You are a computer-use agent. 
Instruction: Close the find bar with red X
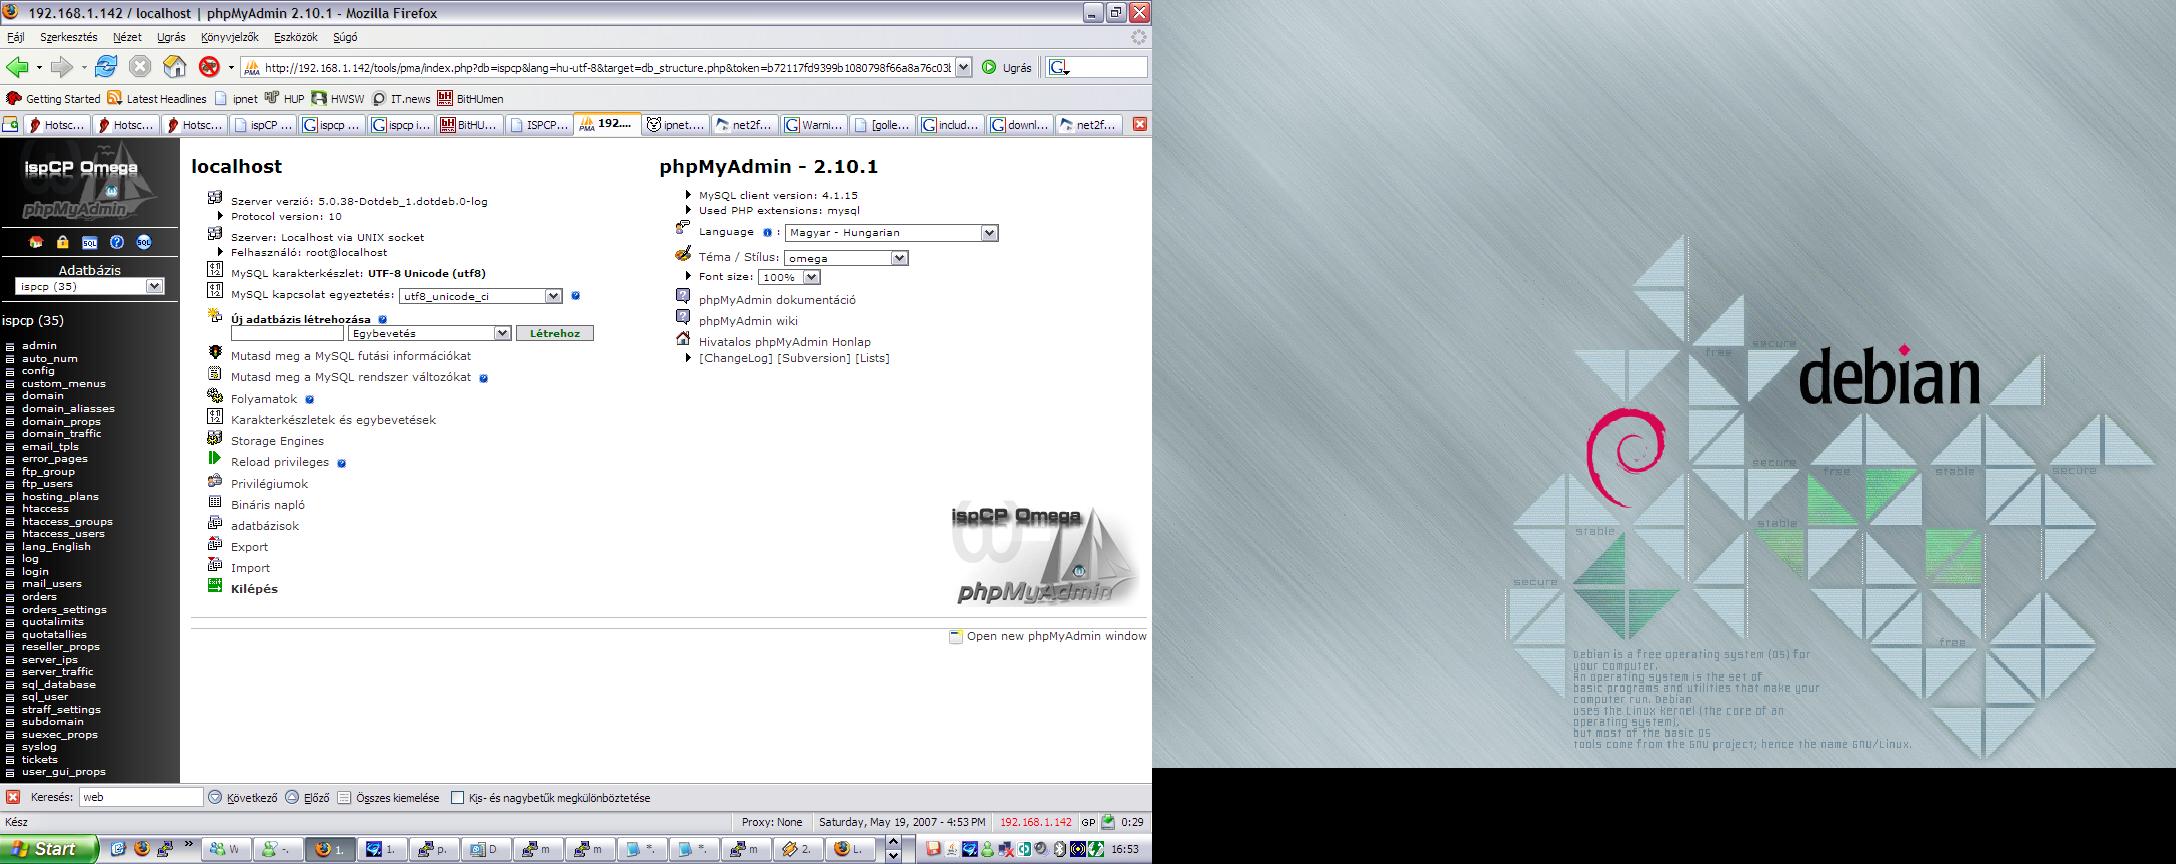pos(13,797)
